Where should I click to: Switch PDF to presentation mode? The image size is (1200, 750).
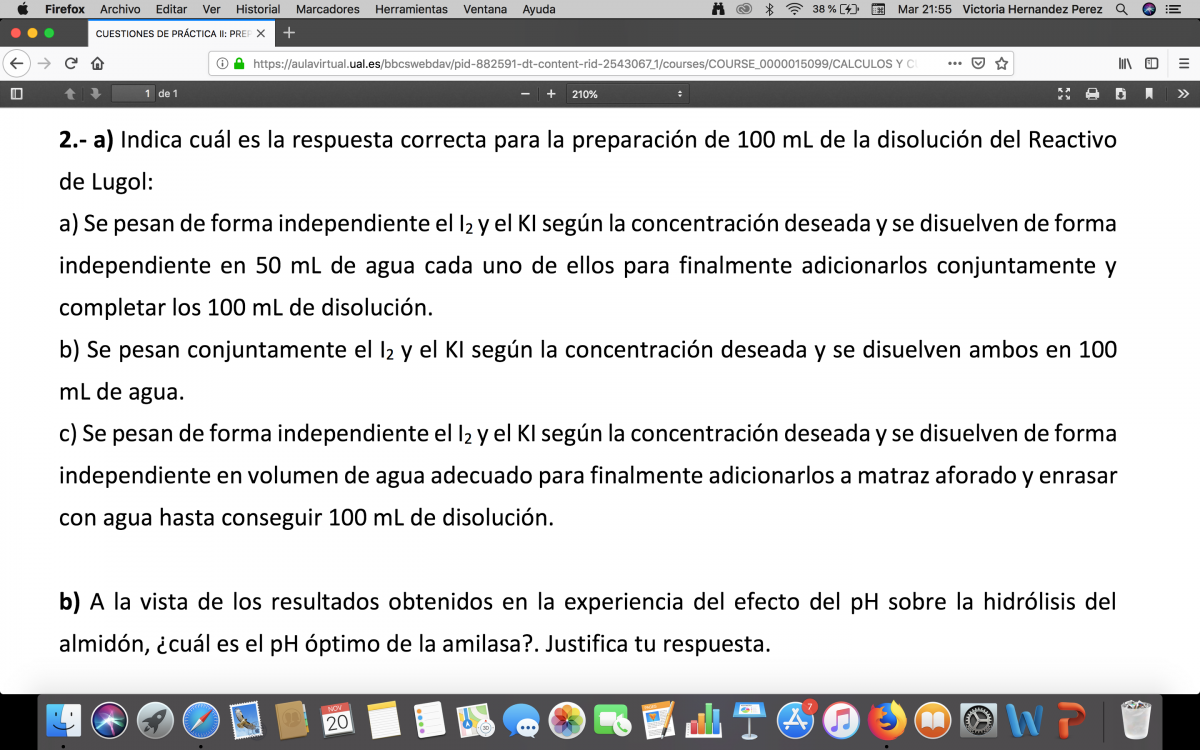[1064, 94]
